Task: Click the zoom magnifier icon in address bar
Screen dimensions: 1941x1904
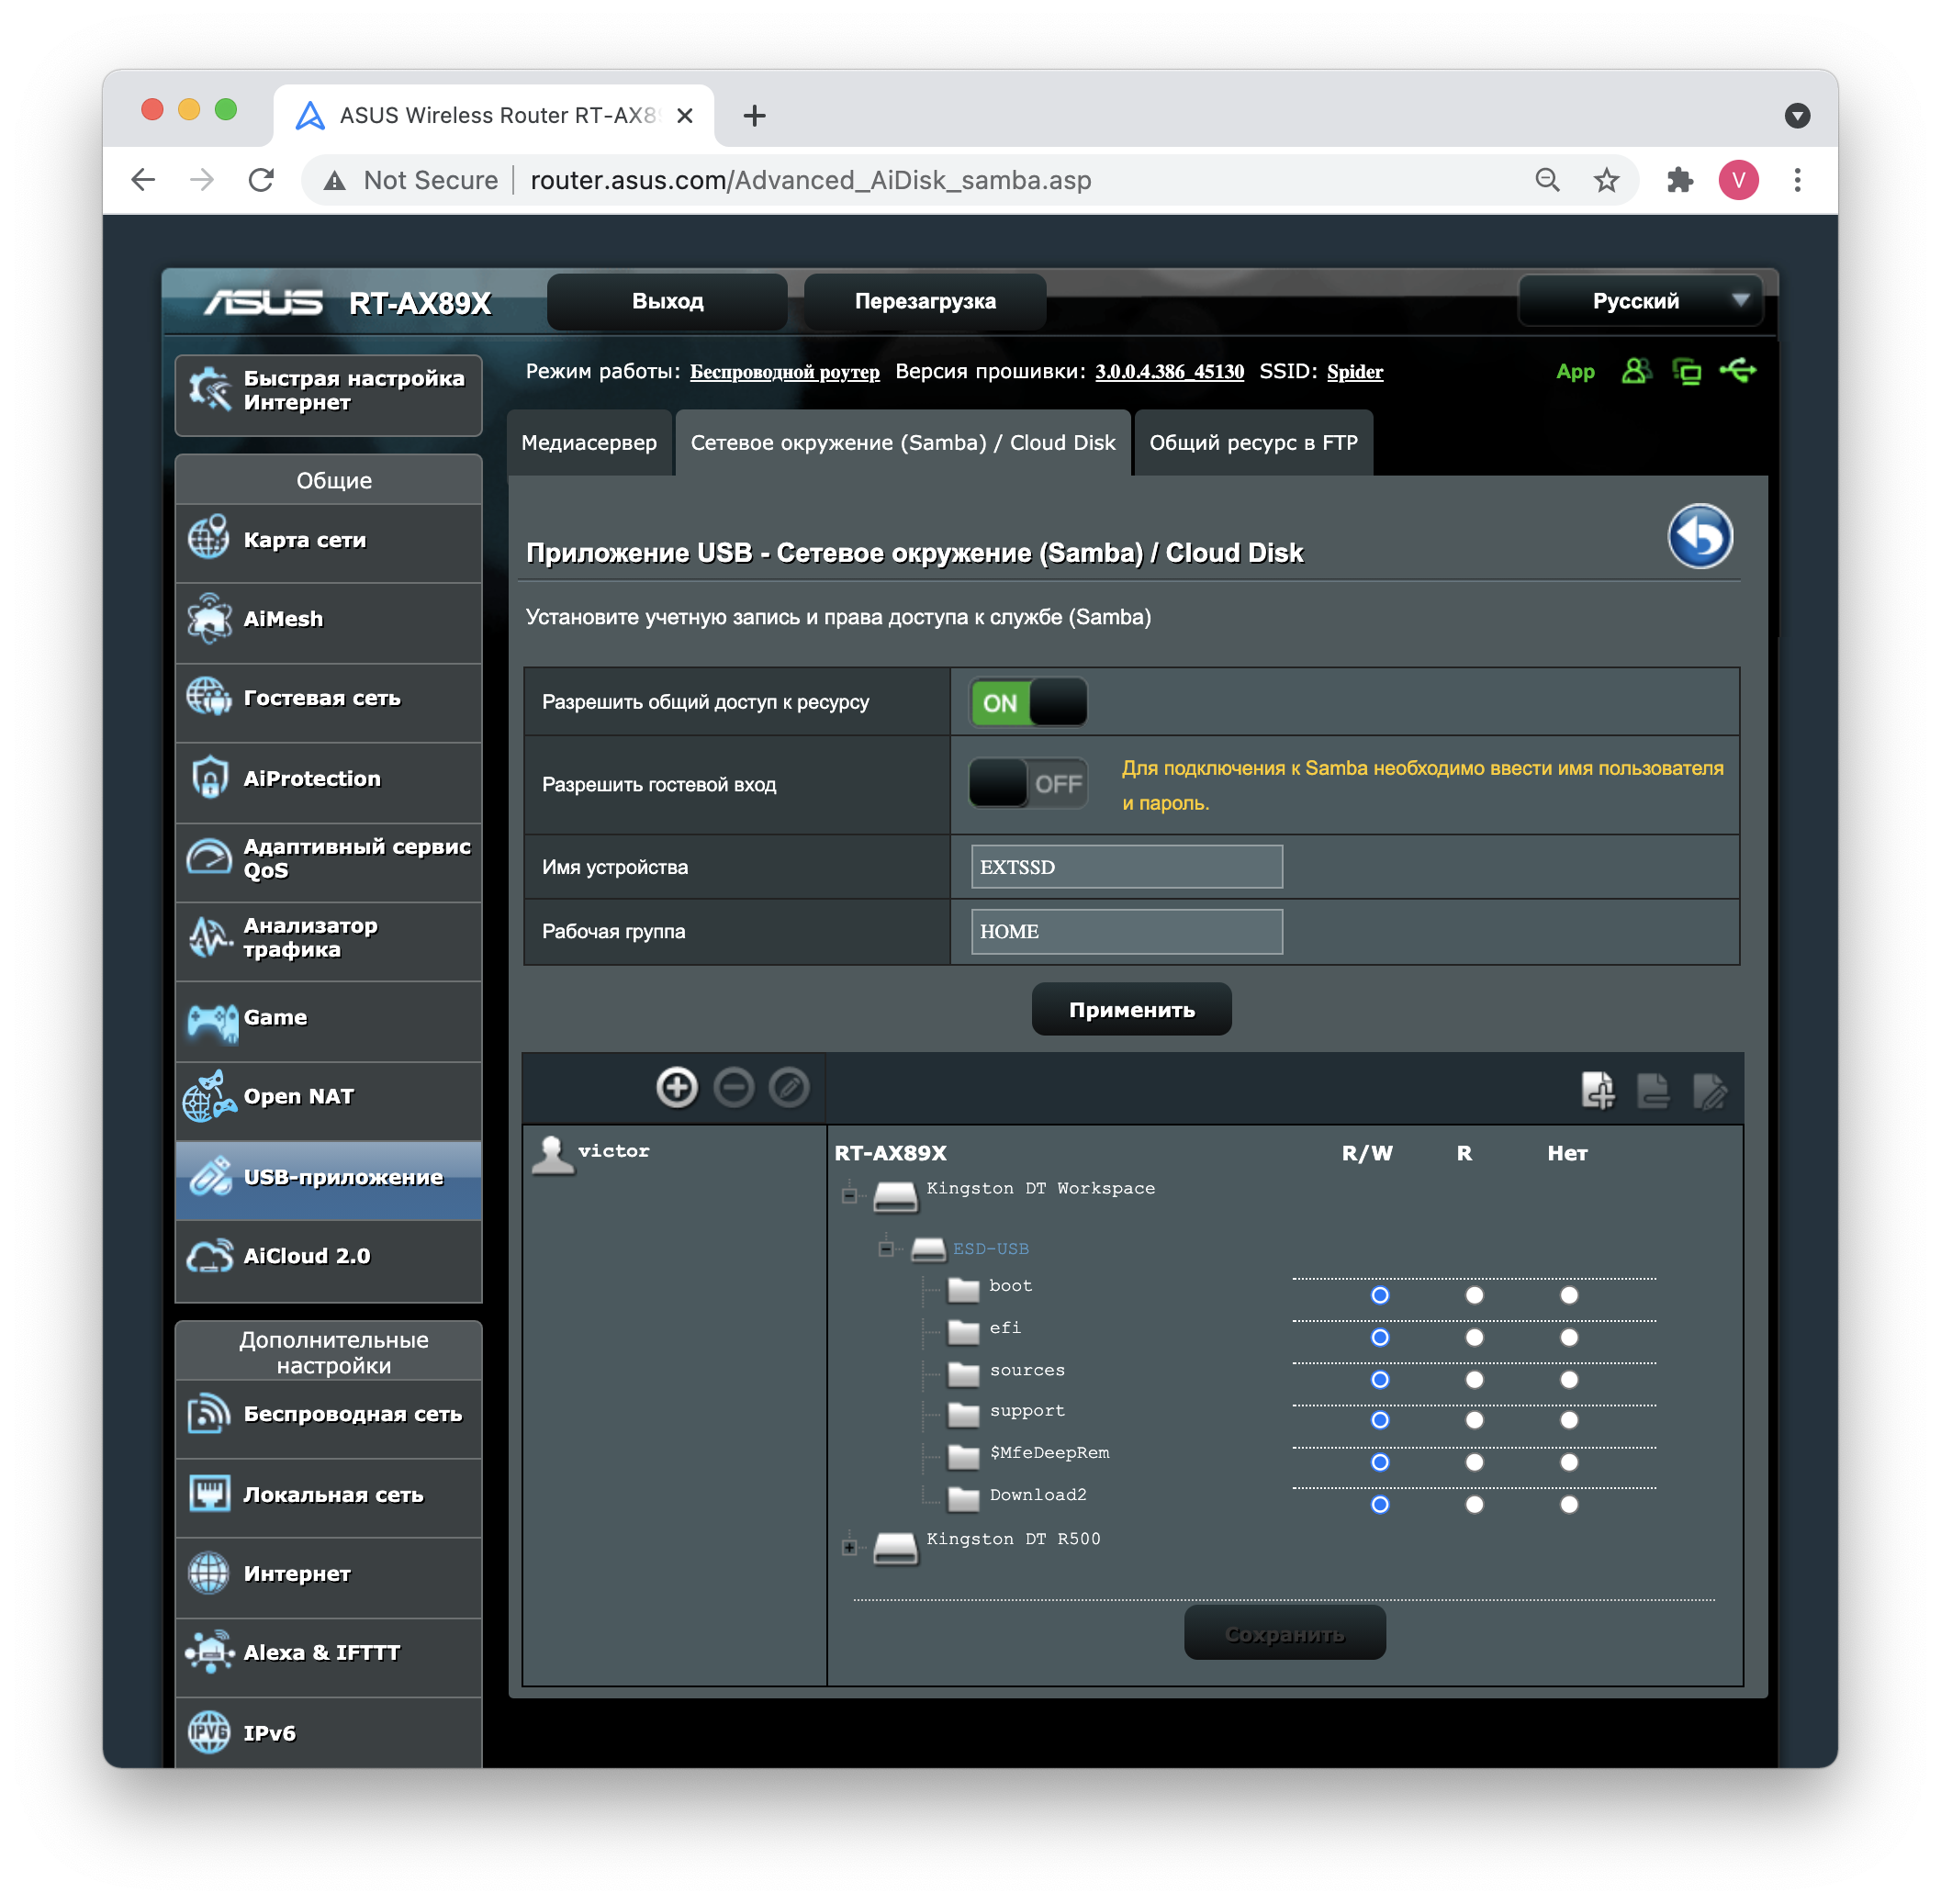Action: 1547,180
